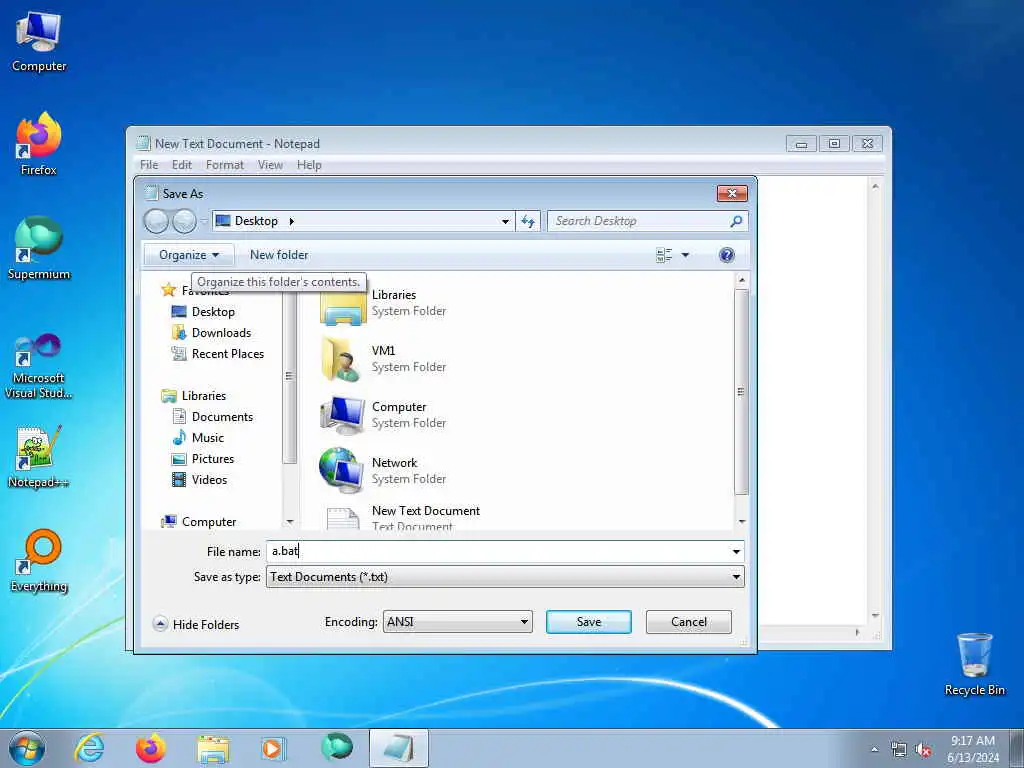Select Libraries in the navigation pane
1024x768 pixels.
193,396
